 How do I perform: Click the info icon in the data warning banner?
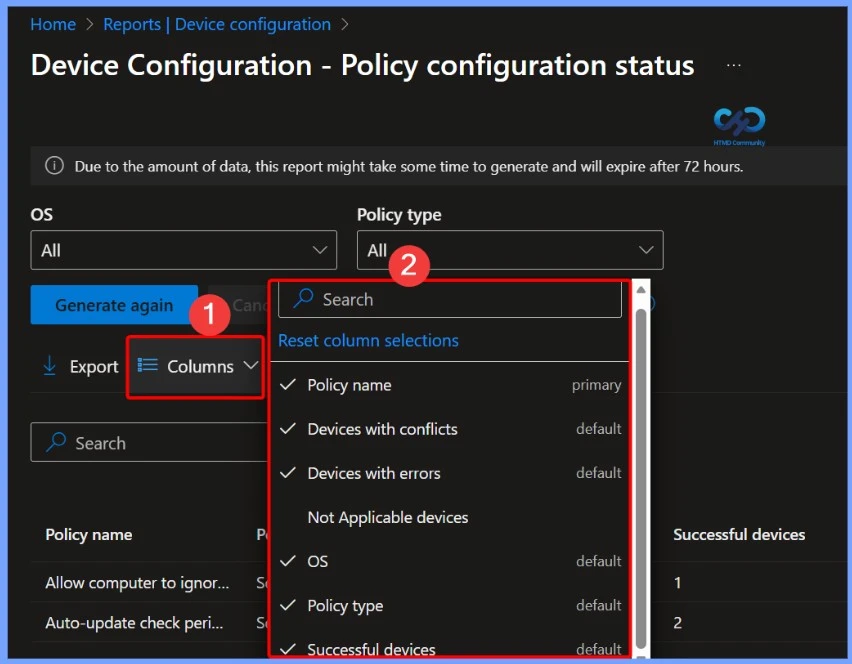pyautogui.click(x=54, y=166)
